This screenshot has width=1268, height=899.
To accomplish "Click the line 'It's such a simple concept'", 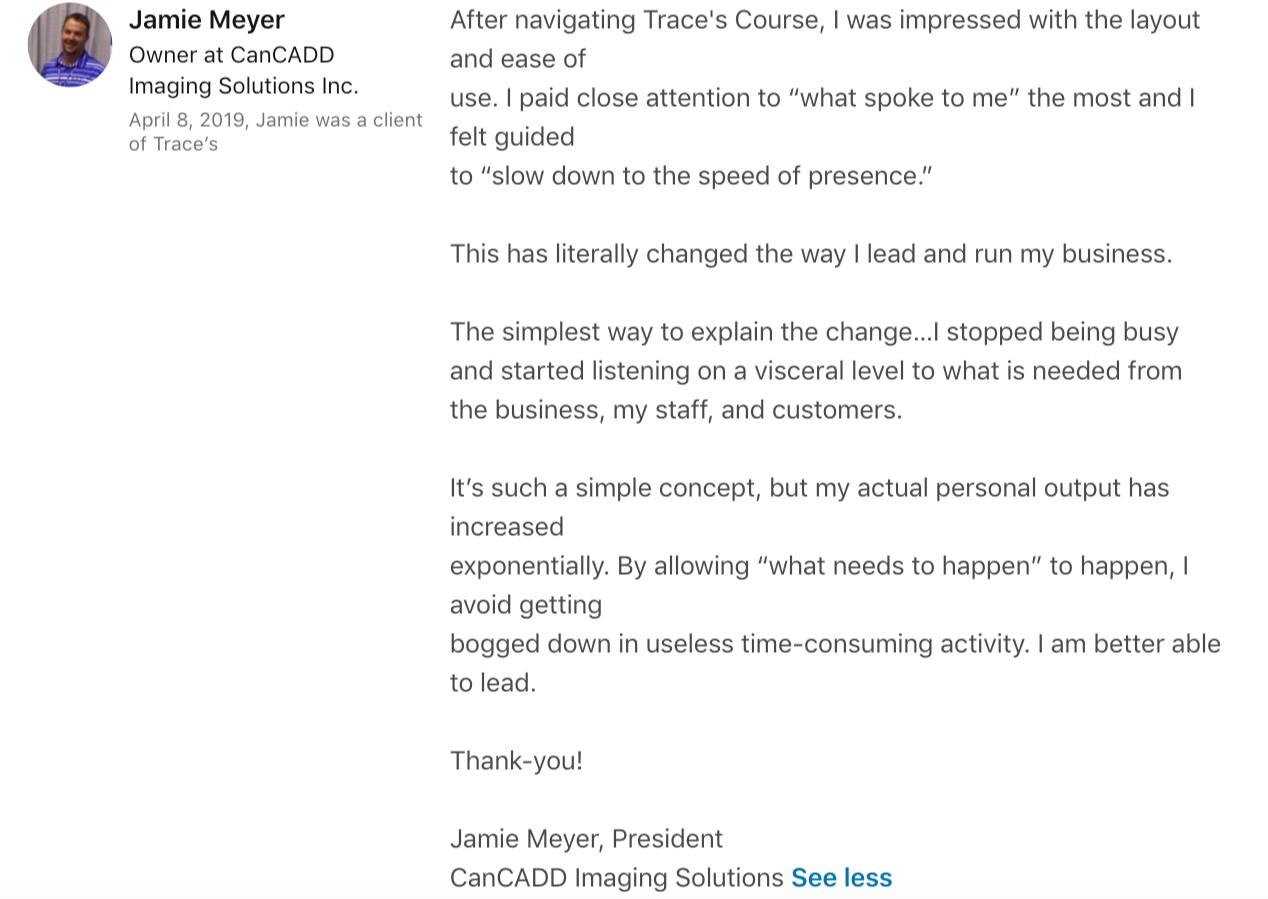I will click(809, 488).
